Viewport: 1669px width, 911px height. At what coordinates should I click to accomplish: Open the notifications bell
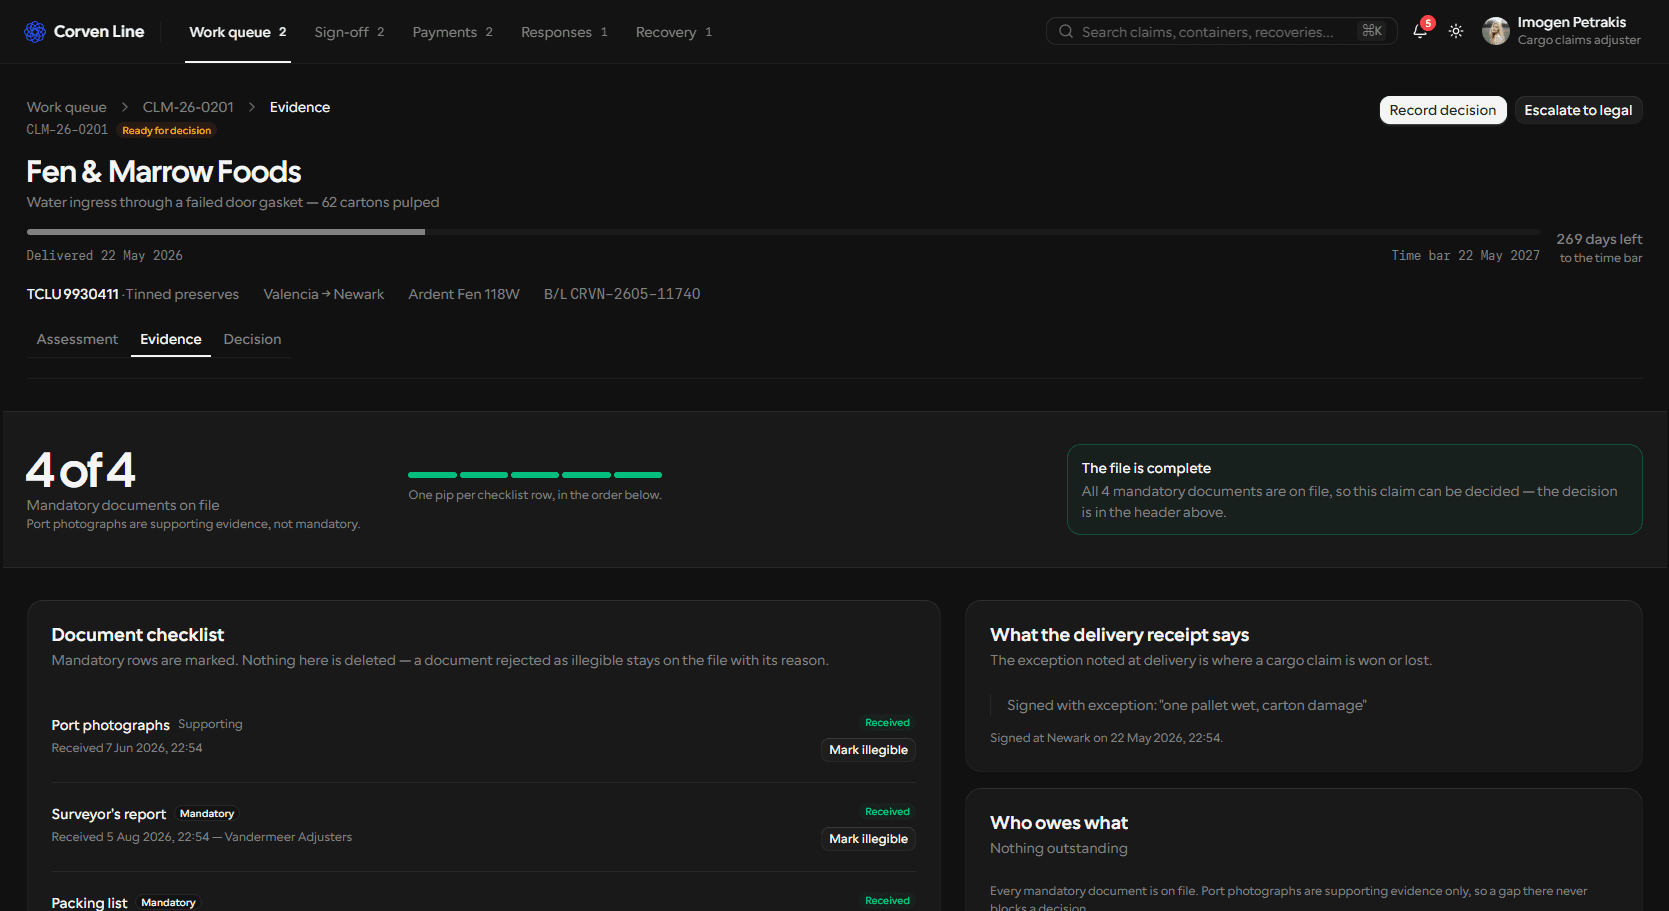pos(1420,31)
